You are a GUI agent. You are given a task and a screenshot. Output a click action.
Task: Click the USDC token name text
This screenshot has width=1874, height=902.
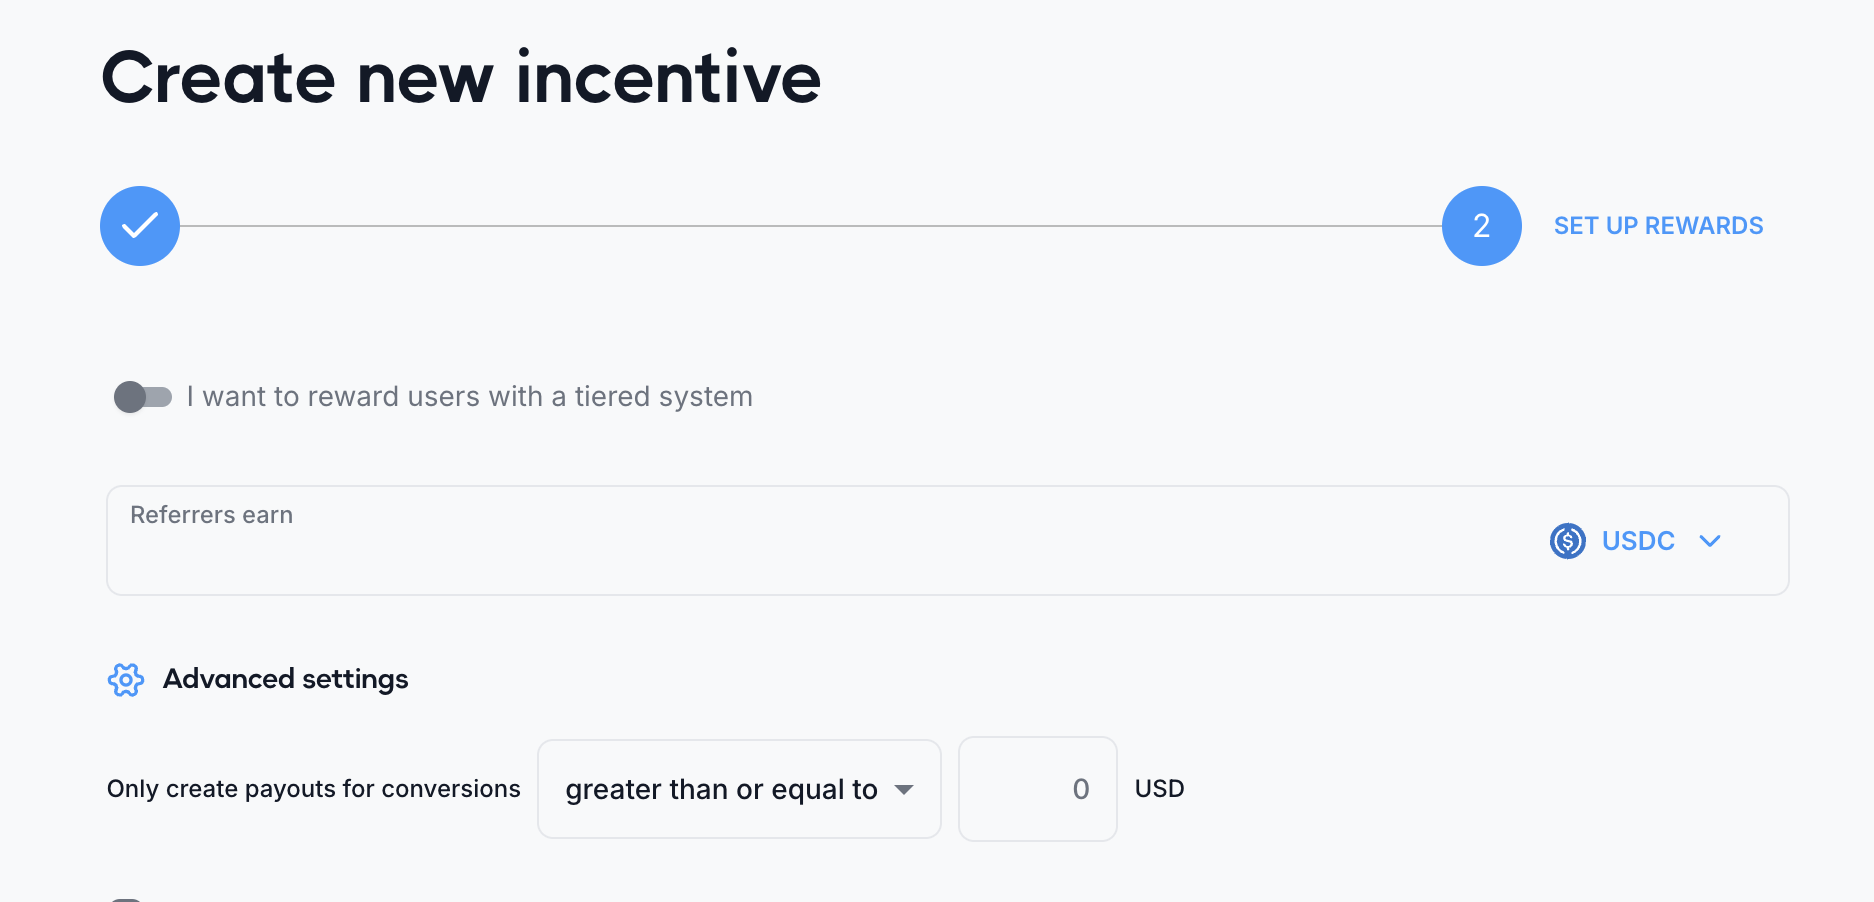(x=1637, y=541)
